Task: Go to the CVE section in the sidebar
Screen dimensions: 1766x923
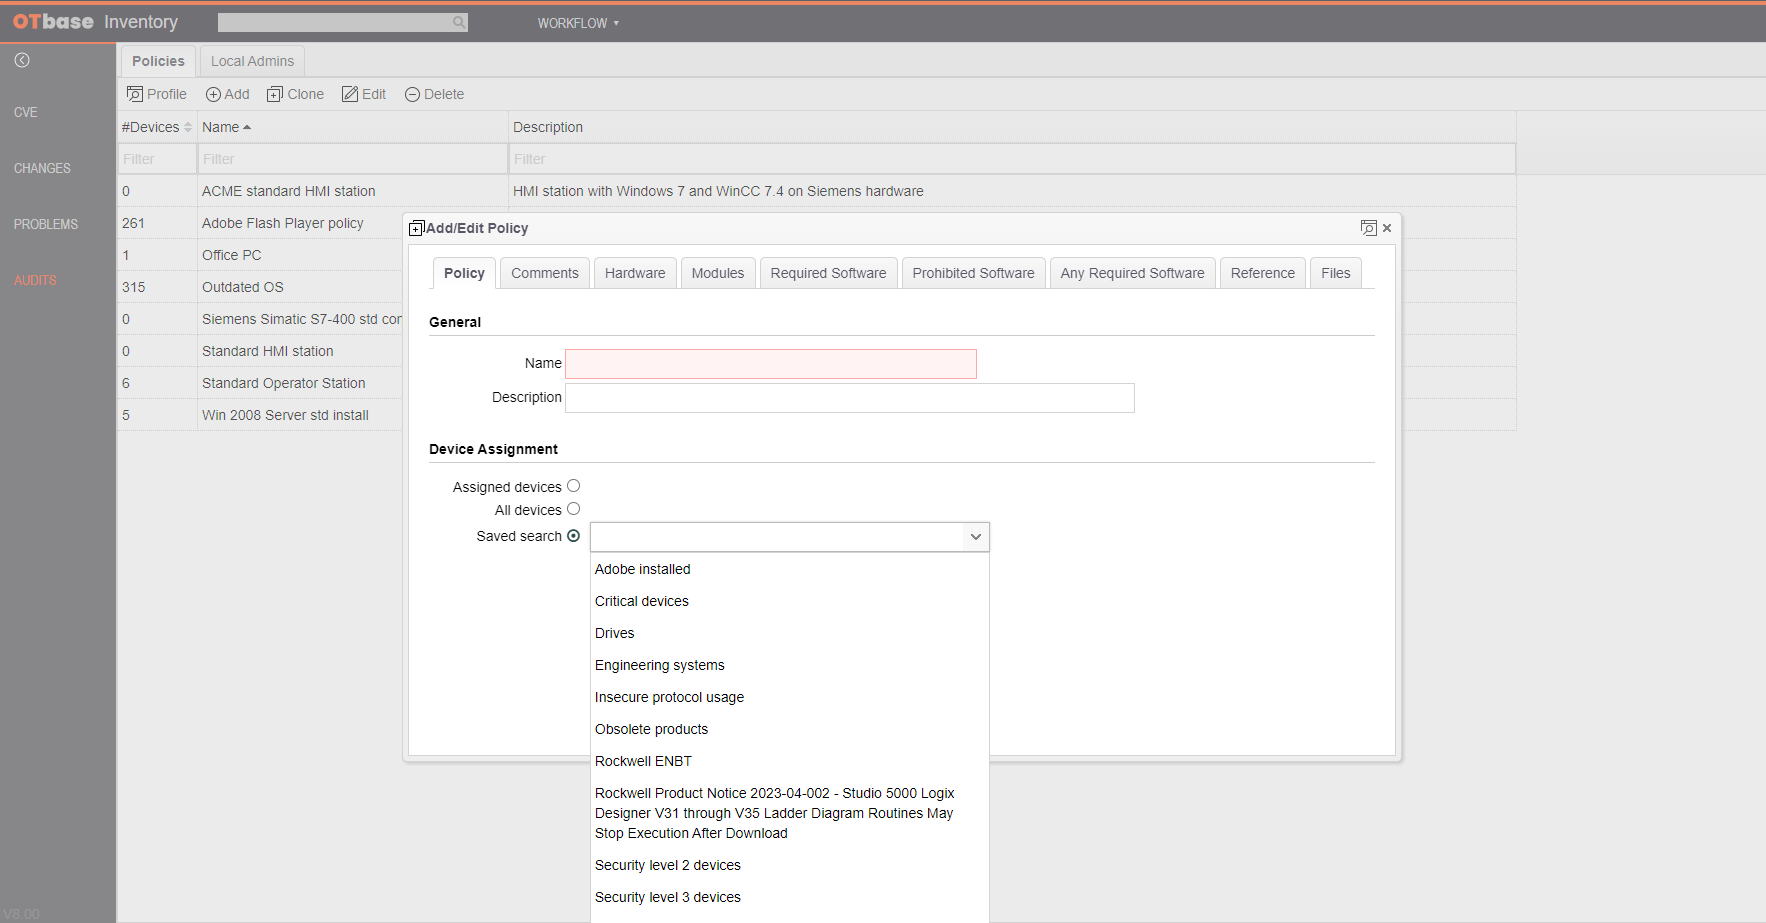Action: [x=26, y=112]
